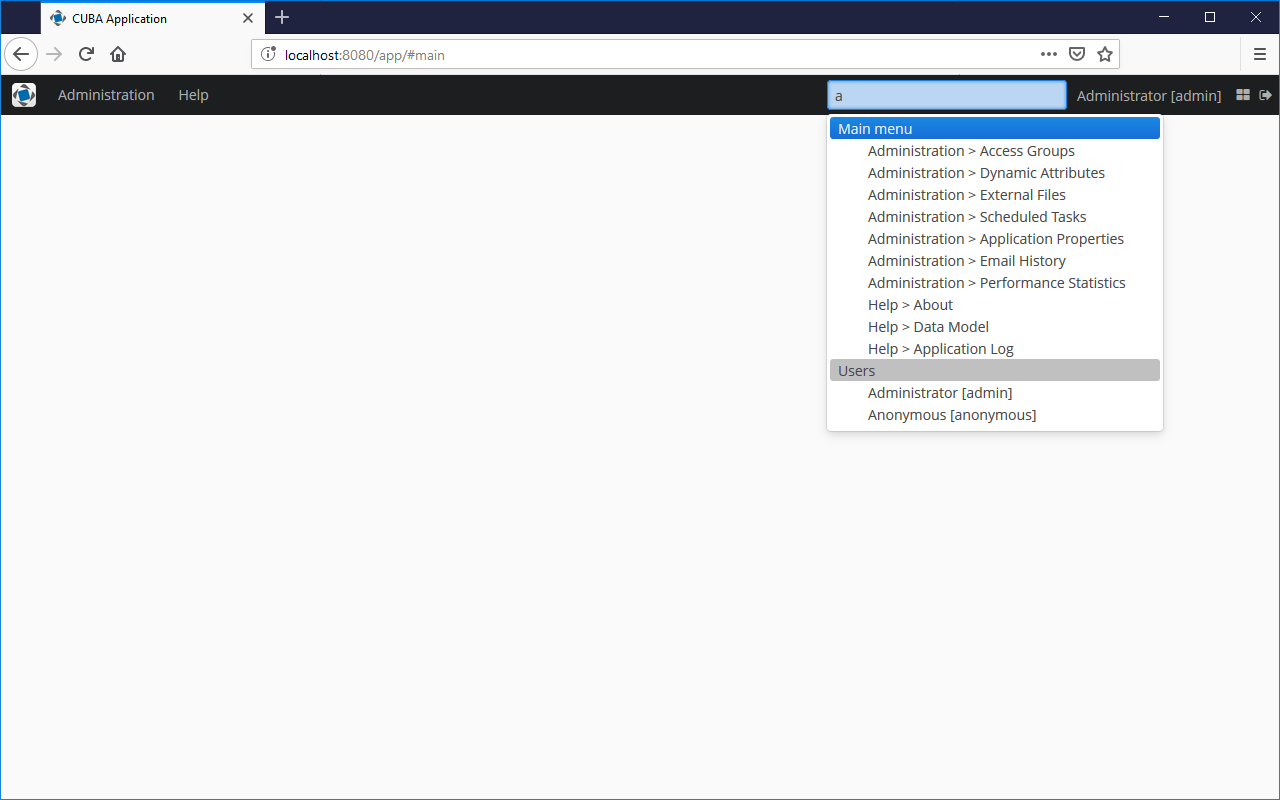Click the Users group header
This screenshot has height=800, width=1280.
[995, 370]
